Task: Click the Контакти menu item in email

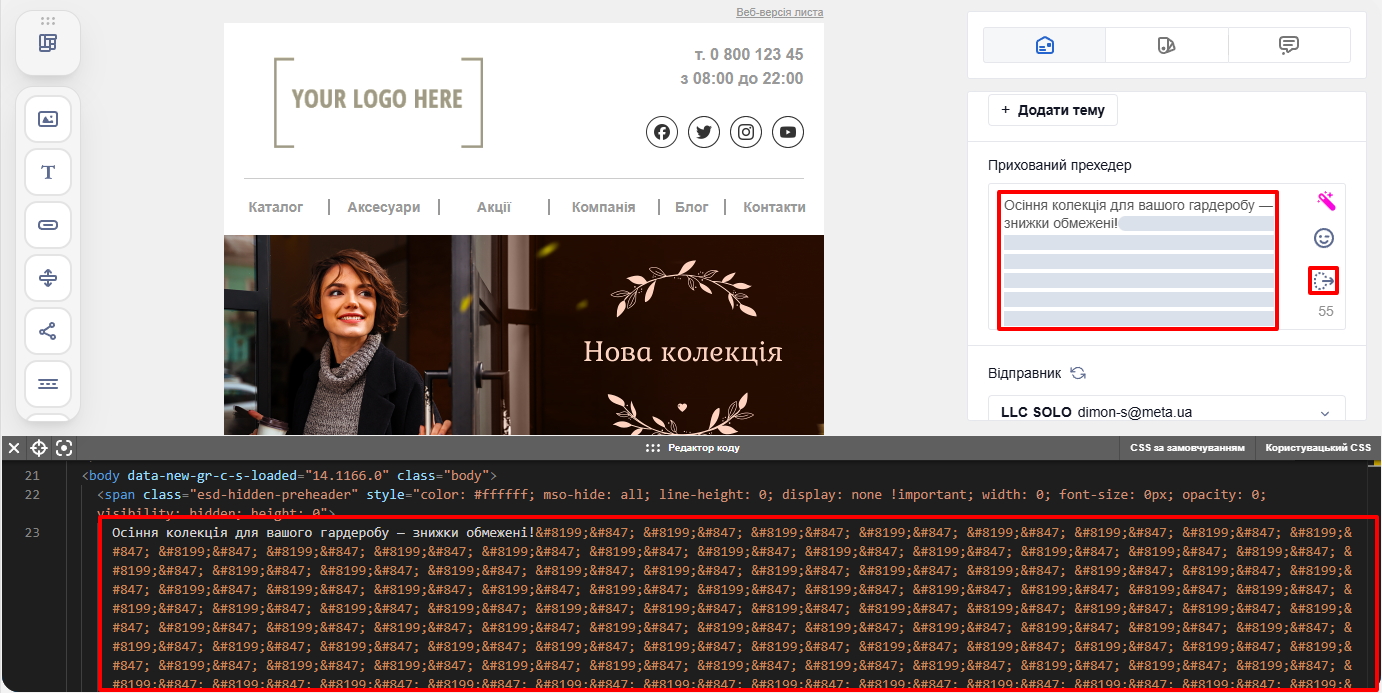Action: click(x=774, y=207)
